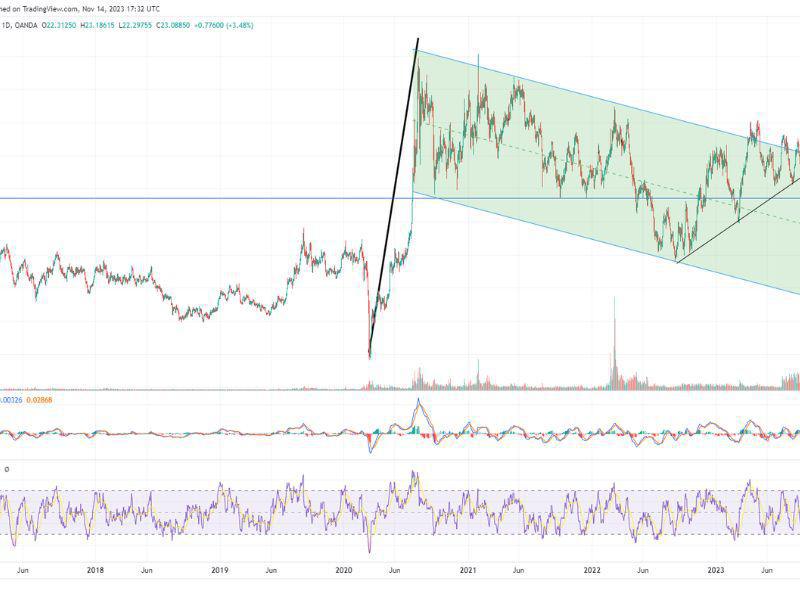Click the 2022 label on time axis
This screenshot has width=800, height=600.
[592, 570]
